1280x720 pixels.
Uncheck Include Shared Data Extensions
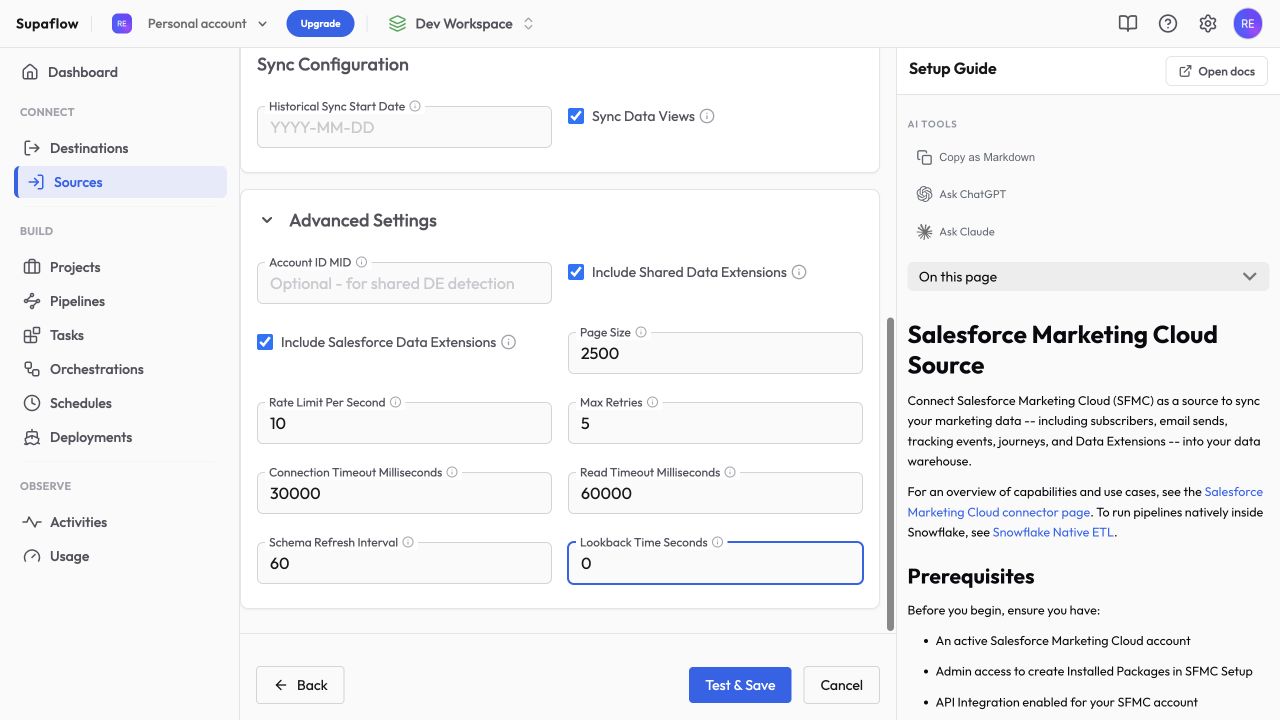click(576, 272)
